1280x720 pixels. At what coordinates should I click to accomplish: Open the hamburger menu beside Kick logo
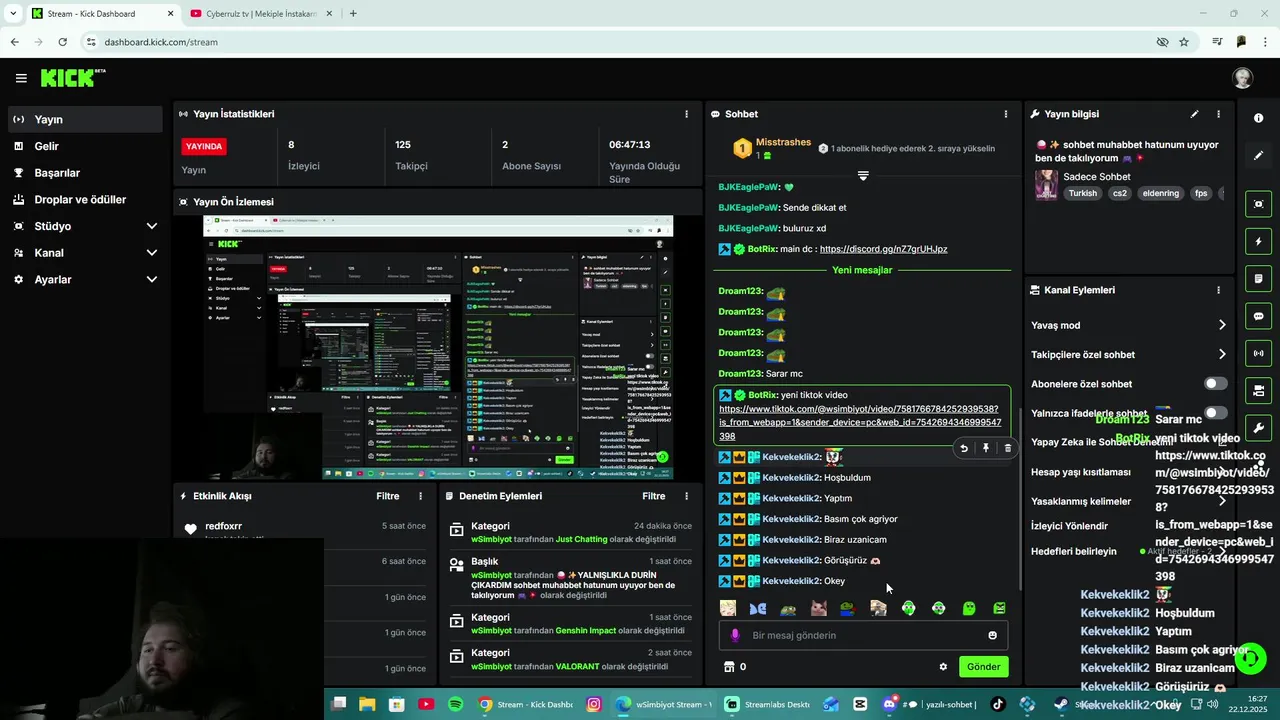(x=21, y=78)
